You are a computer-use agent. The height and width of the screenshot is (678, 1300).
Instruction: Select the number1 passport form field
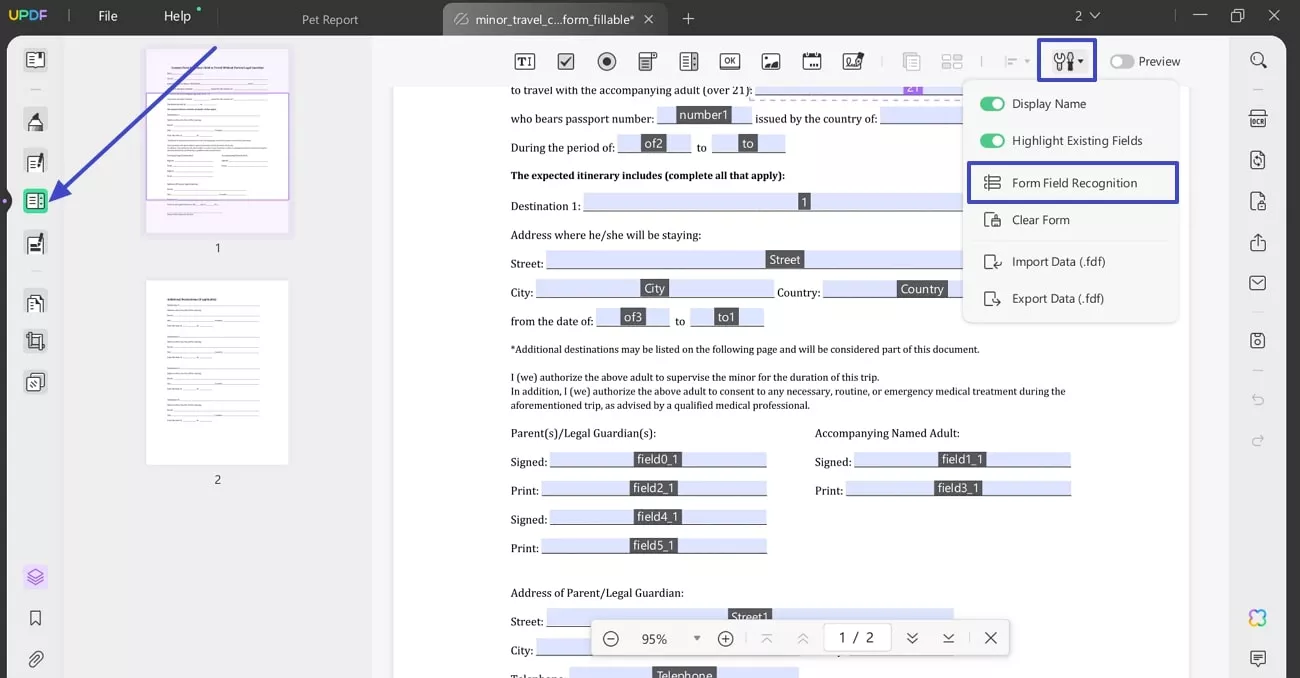click(704, 115)
